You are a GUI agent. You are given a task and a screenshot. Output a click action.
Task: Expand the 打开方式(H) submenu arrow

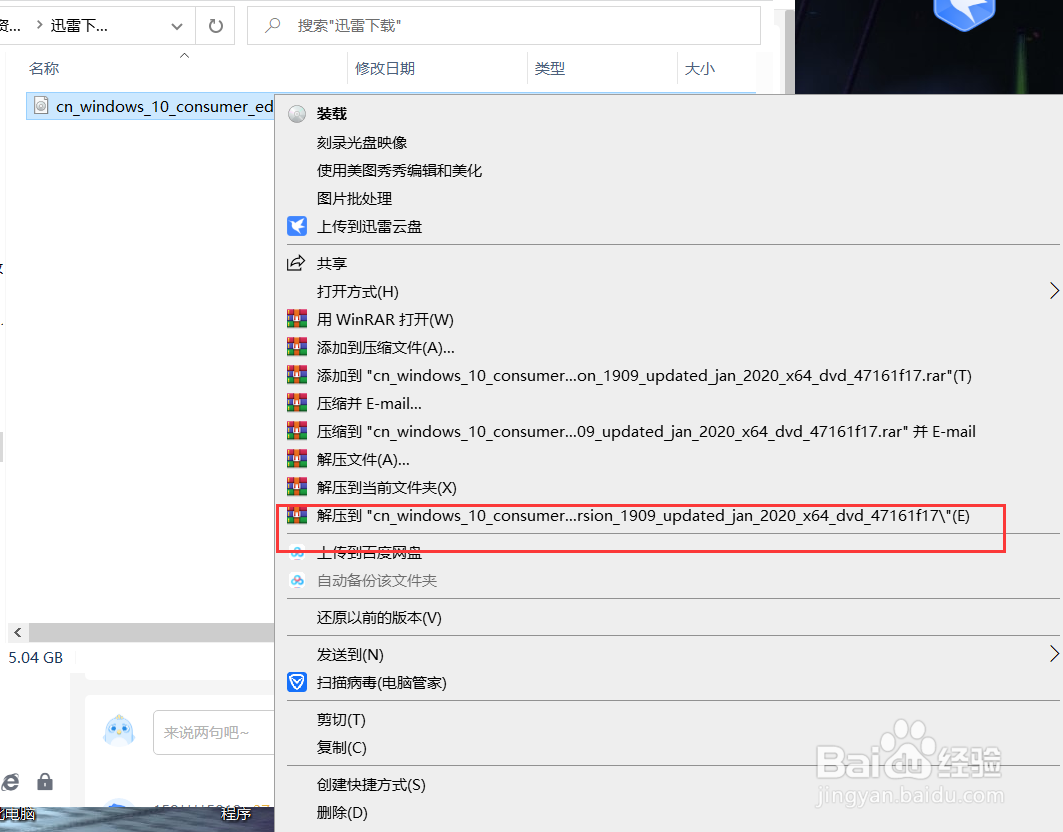[x=1054, y=291]
